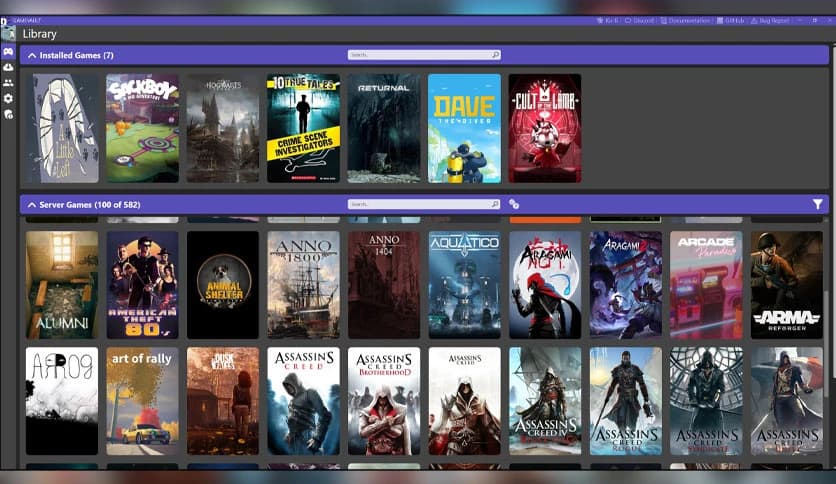Screen dimensions: 836x484
Task: Select Assassin's Creed Syndicate cover
Action: click(706, 401)
